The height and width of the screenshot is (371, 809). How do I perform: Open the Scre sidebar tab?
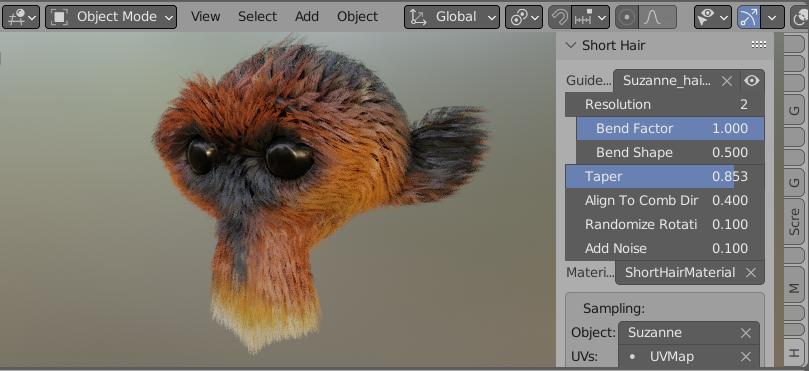795,222
